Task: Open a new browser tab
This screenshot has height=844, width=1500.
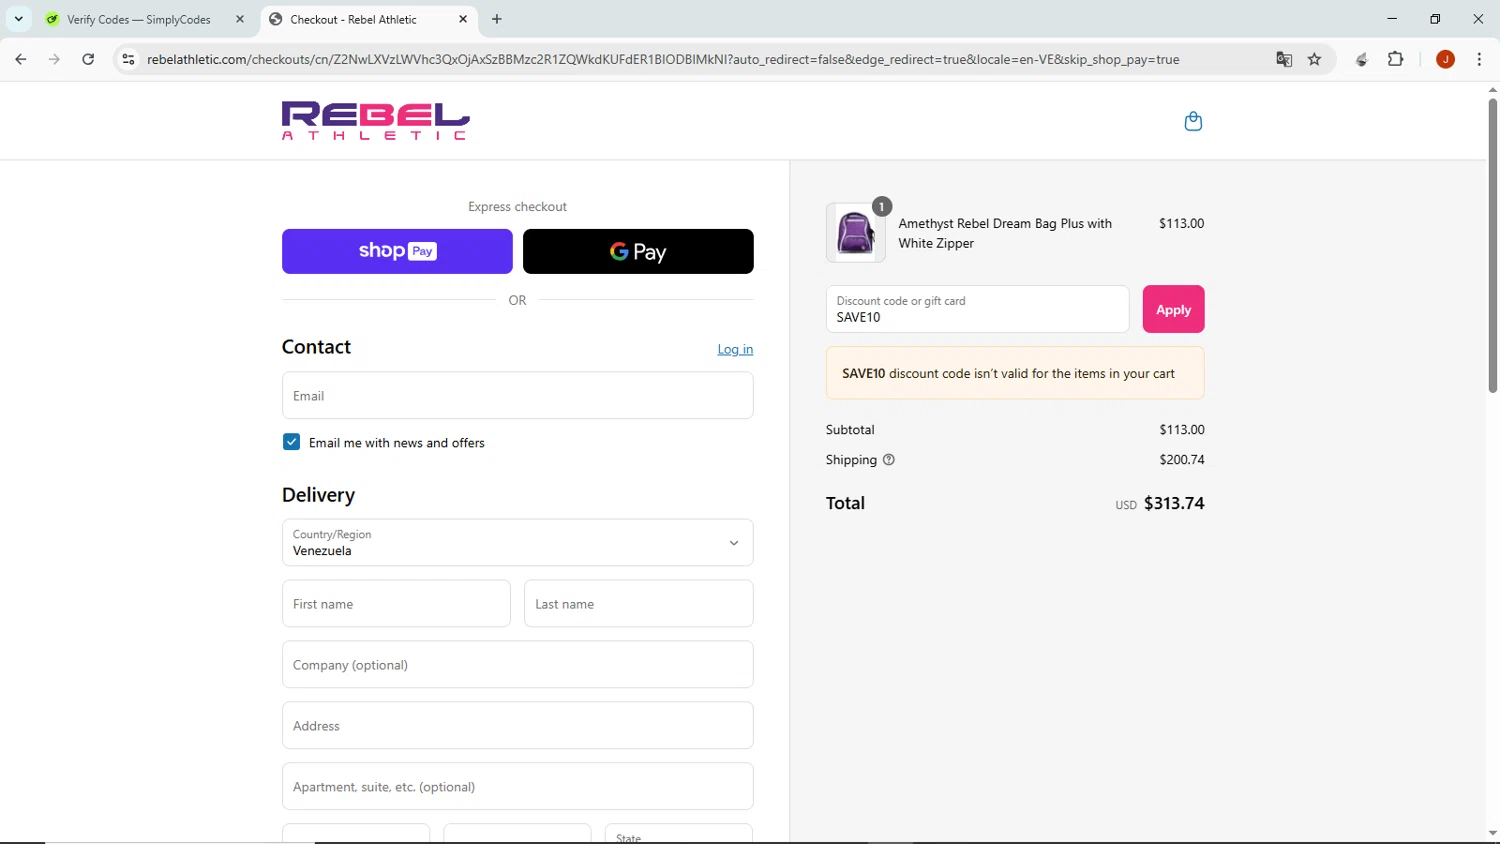Action: [497, 19]
